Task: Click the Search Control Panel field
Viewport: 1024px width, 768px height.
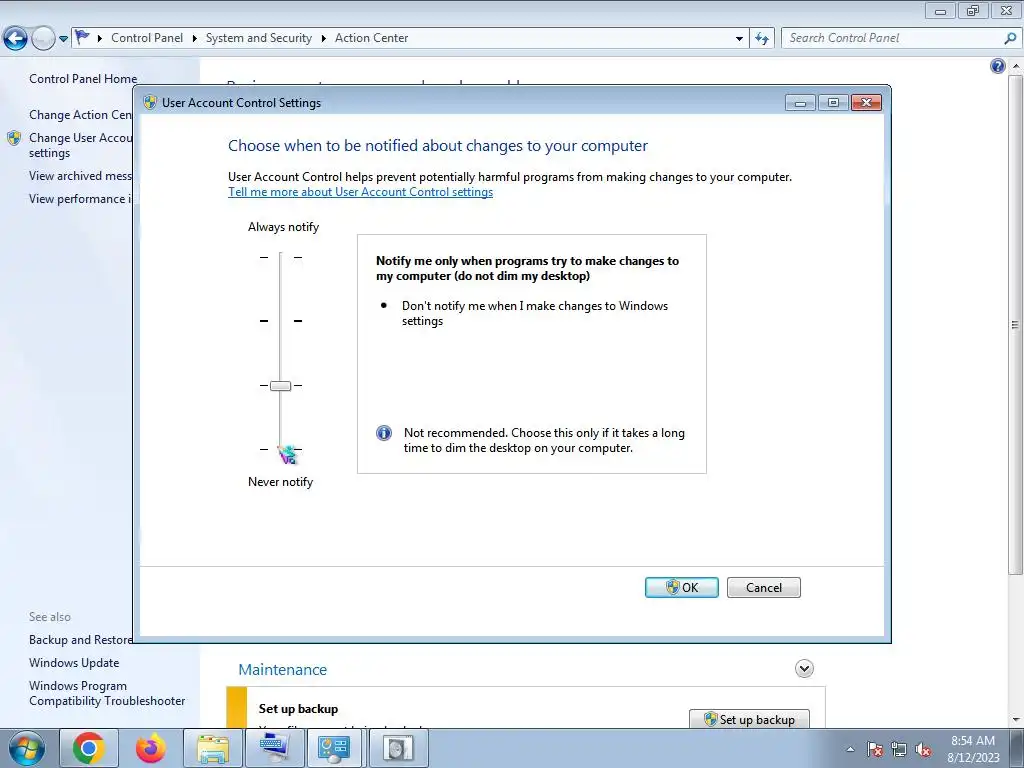Action: 893,38
